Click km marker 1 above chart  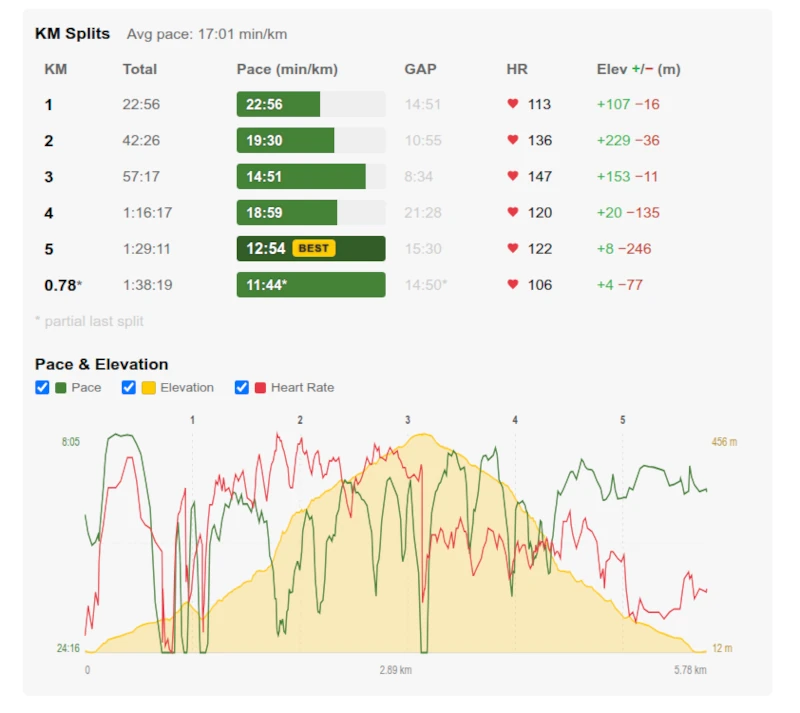click(192, 420)
